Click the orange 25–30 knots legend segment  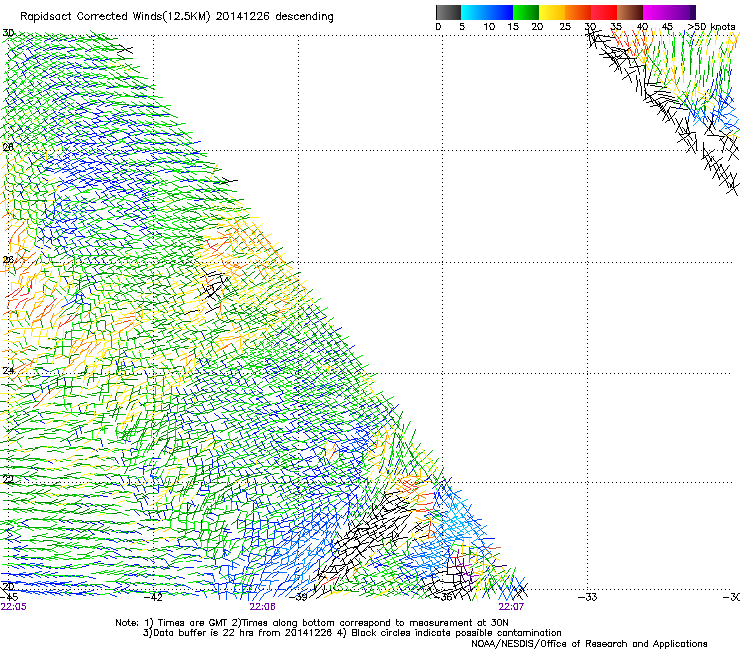(x=578, y=12)
